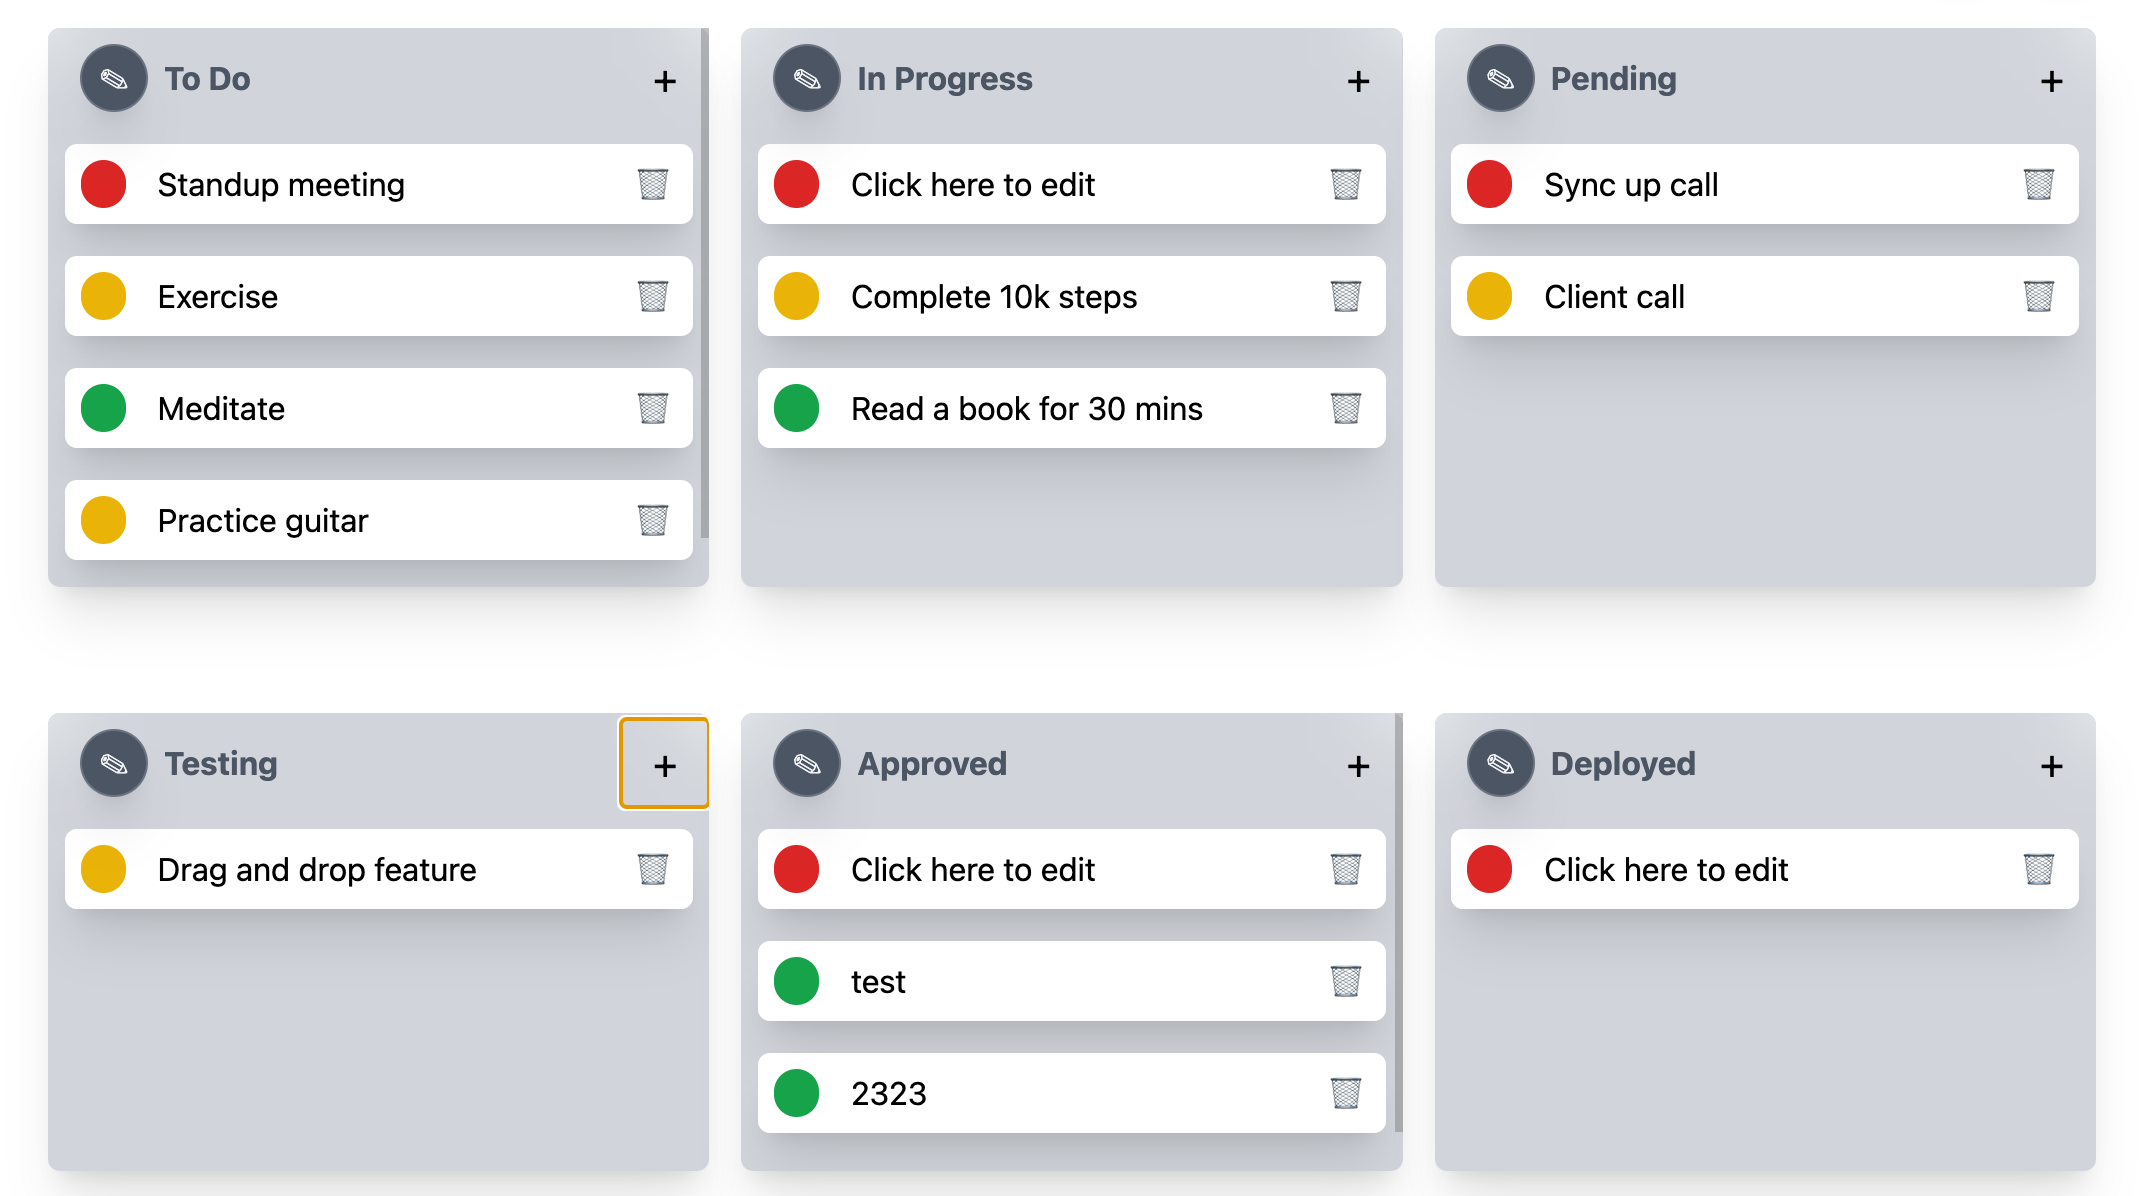Screen dimensions: 2142x1196
Task: Click green priority dot on Meditate
Action: 103,408
